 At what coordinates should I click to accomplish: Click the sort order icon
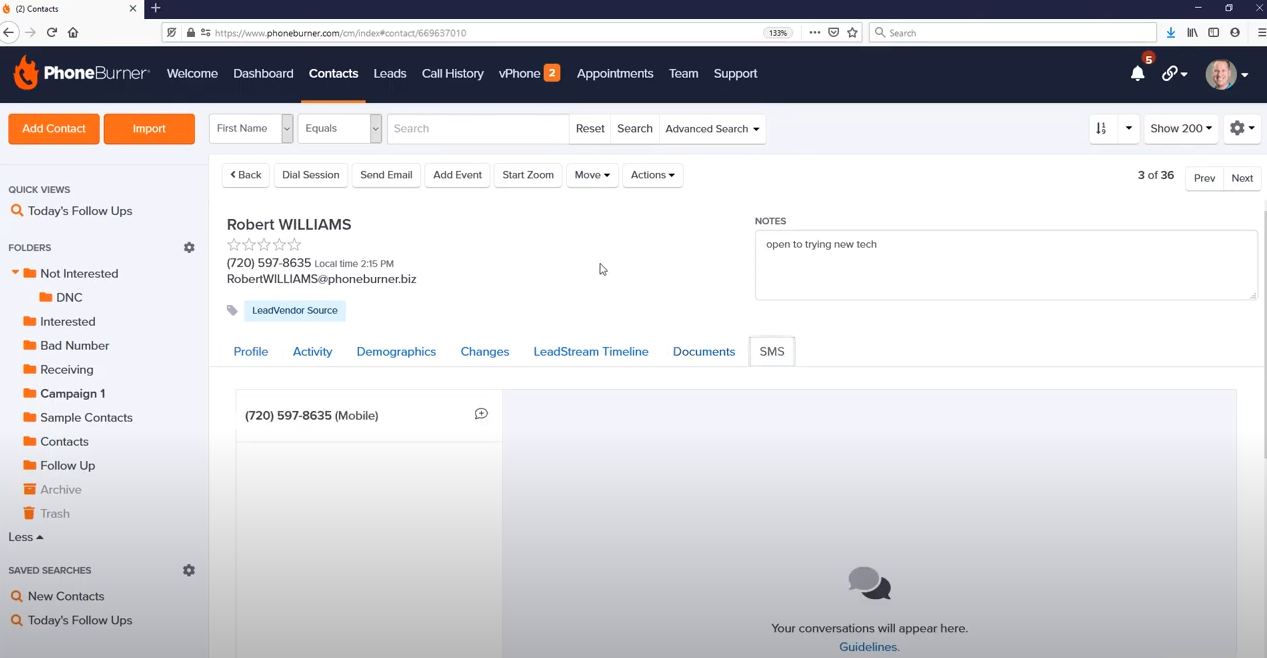(1102, 128)
